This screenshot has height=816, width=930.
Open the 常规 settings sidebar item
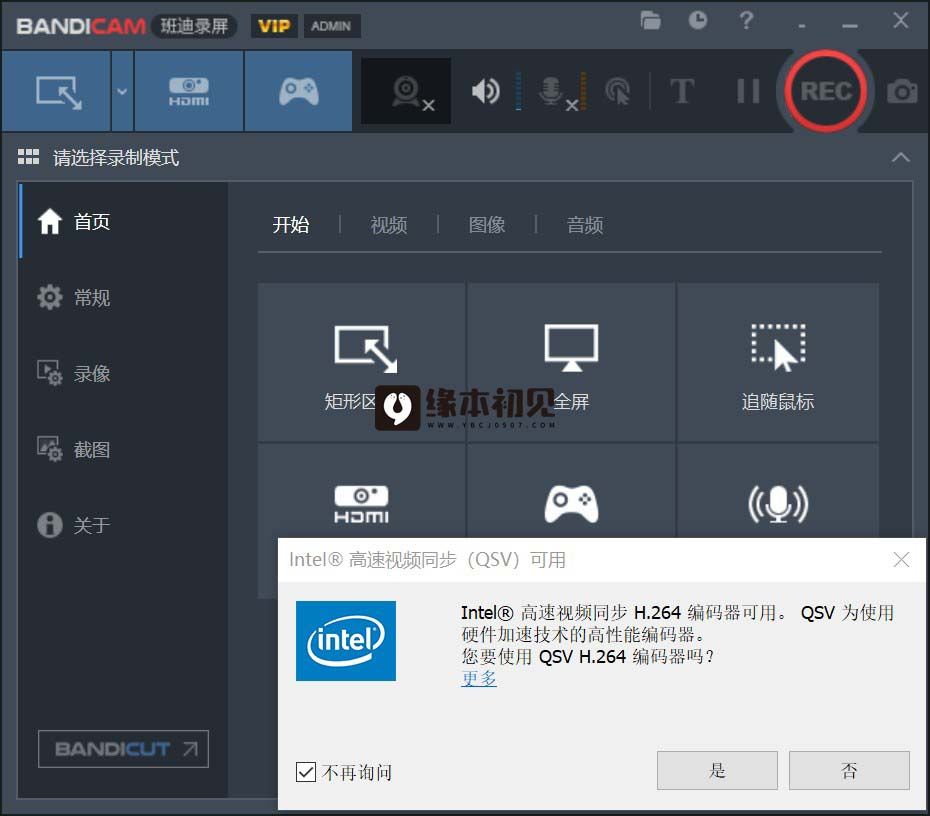(123, 297)
